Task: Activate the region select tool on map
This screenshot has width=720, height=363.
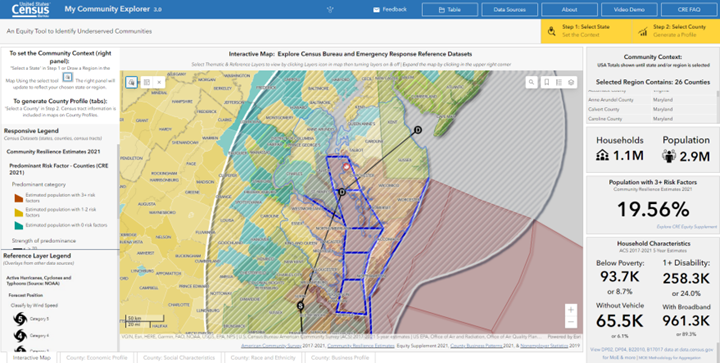Action: point(132,82)
